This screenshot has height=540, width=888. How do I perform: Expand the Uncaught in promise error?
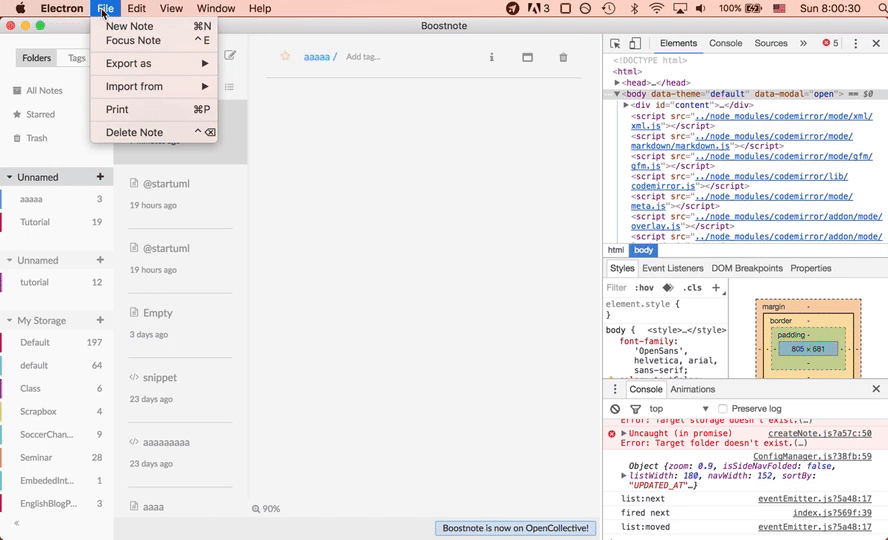(x=624, y=434)
